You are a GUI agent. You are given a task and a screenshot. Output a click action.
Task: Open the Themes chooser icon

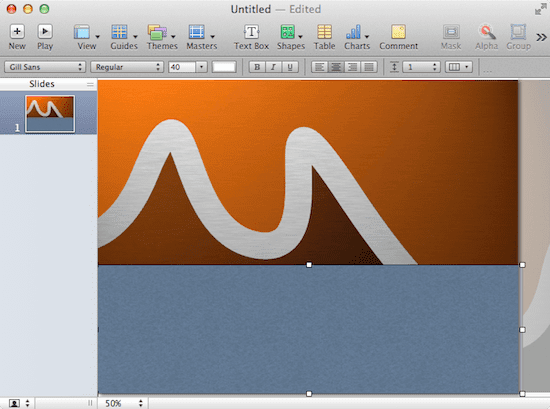pyautogui.click(x=157, y=32)
